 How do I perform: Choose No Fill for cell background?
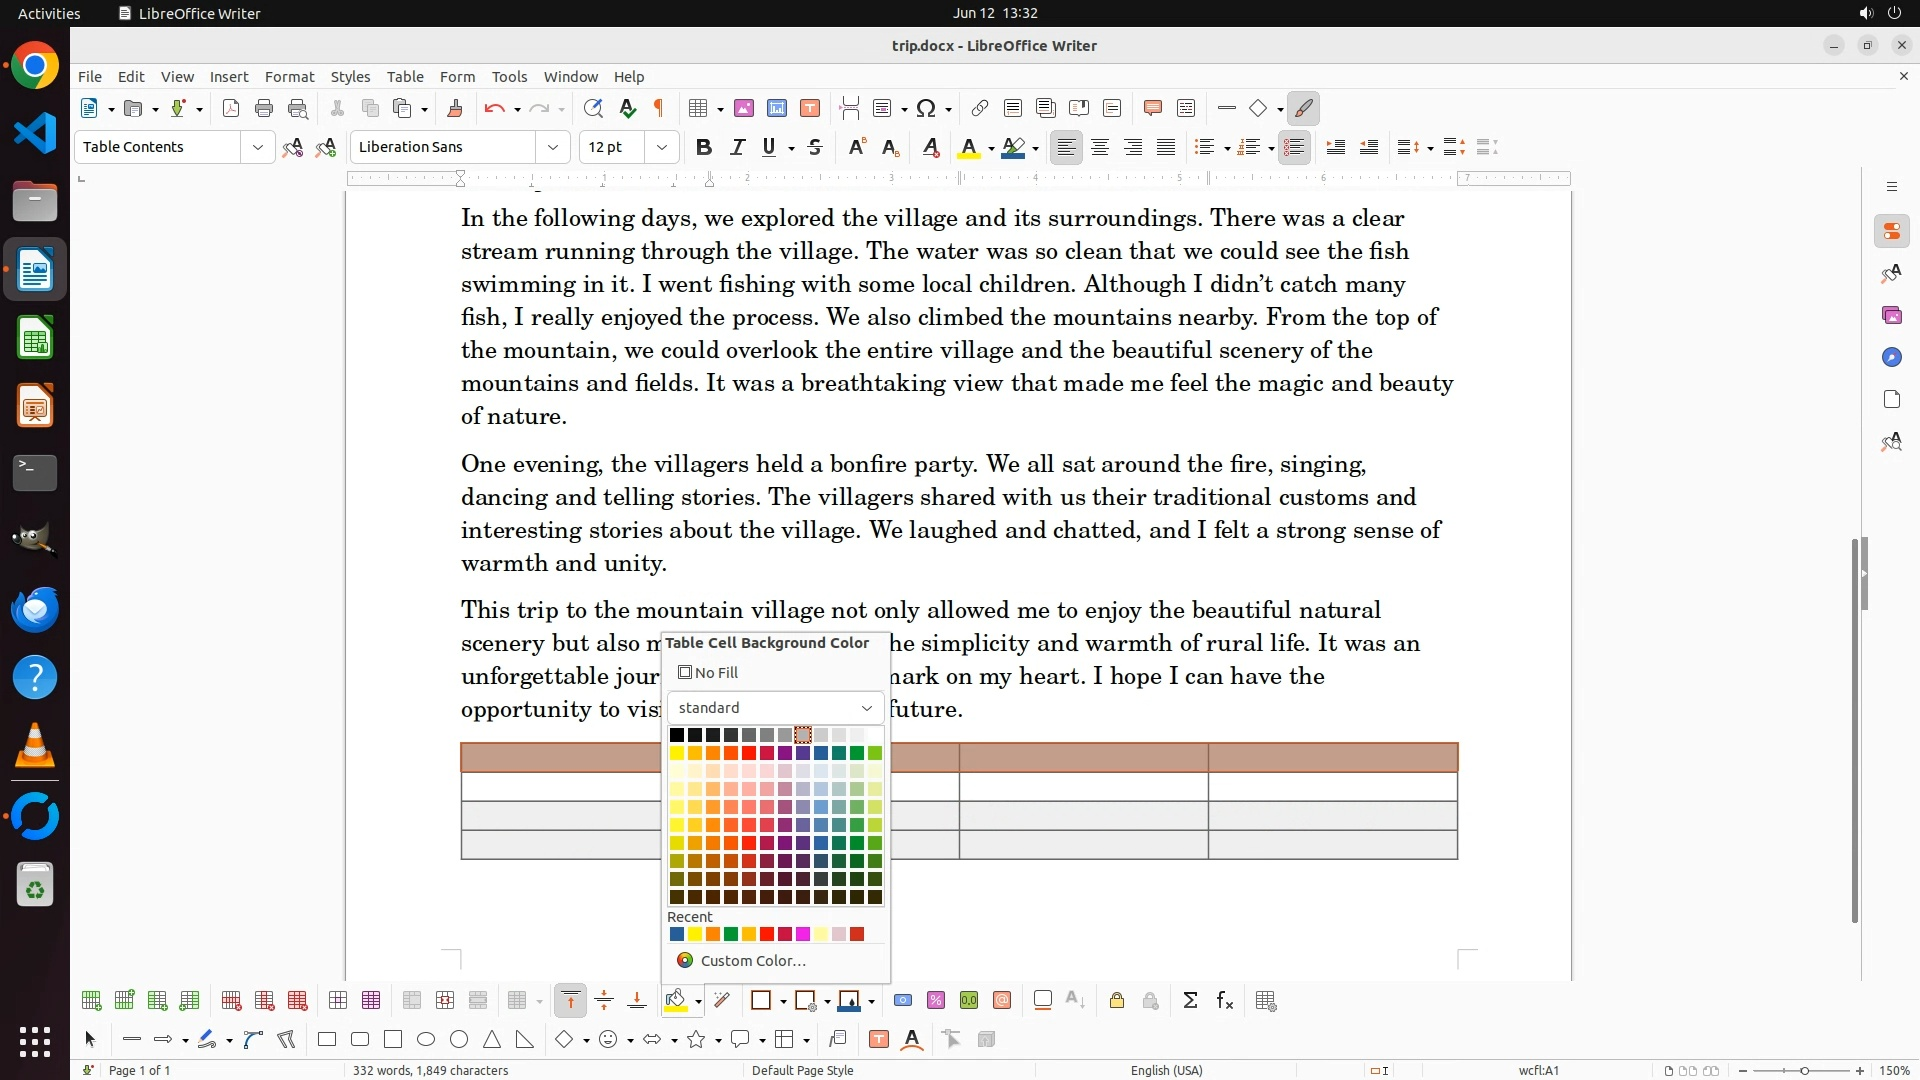[x=708, y=673]
